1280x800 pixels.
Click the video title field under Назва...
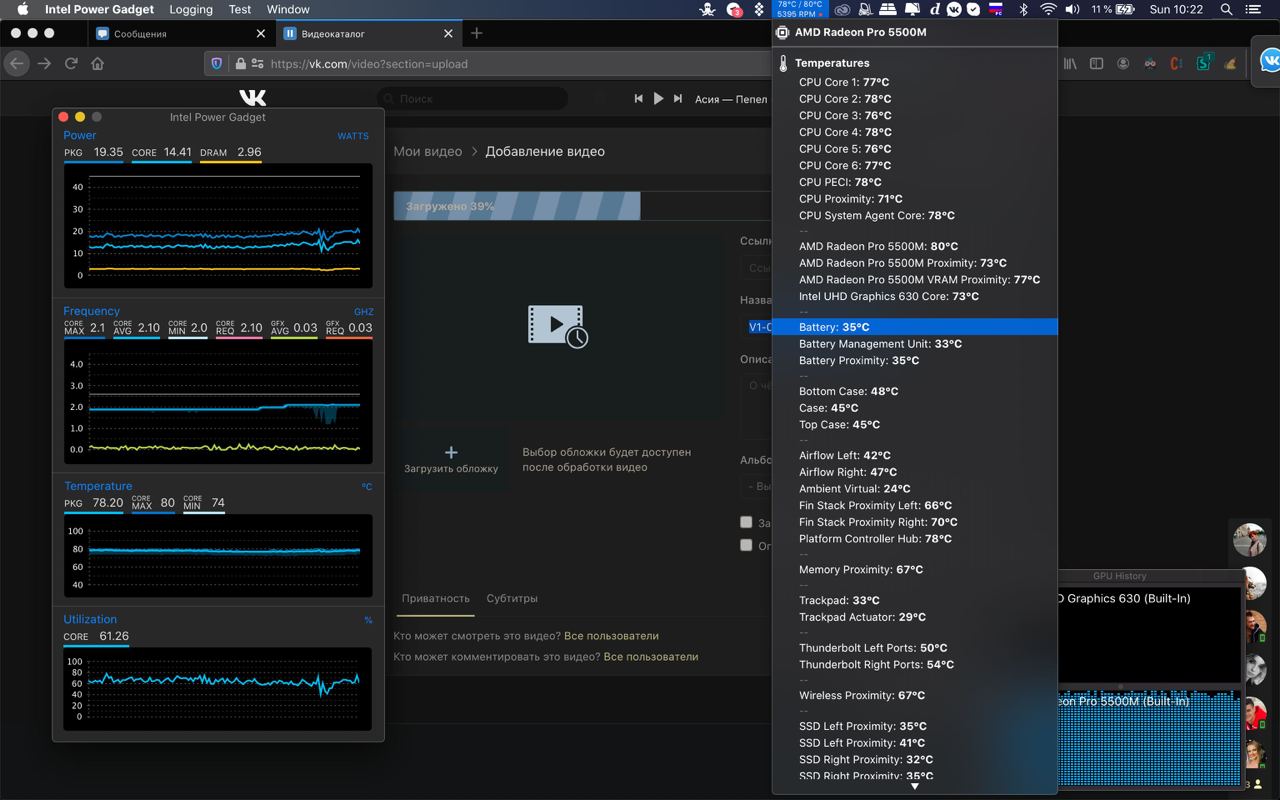click(x=757, y=327)
